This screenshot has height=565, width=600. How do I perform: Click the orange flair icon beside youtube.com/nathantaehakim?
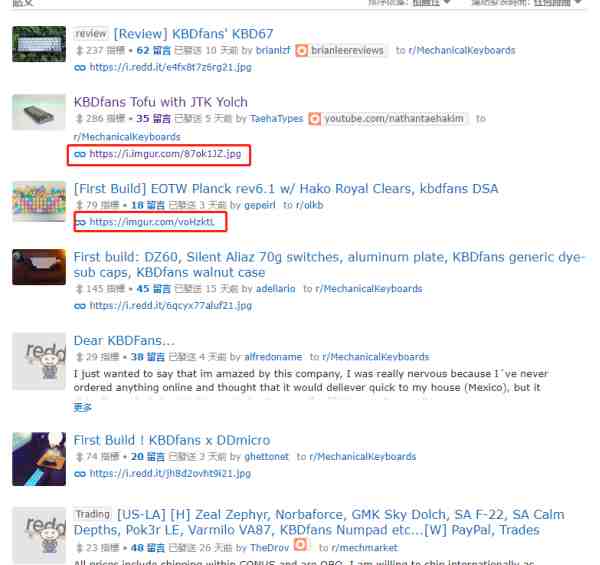coord(315,119)
